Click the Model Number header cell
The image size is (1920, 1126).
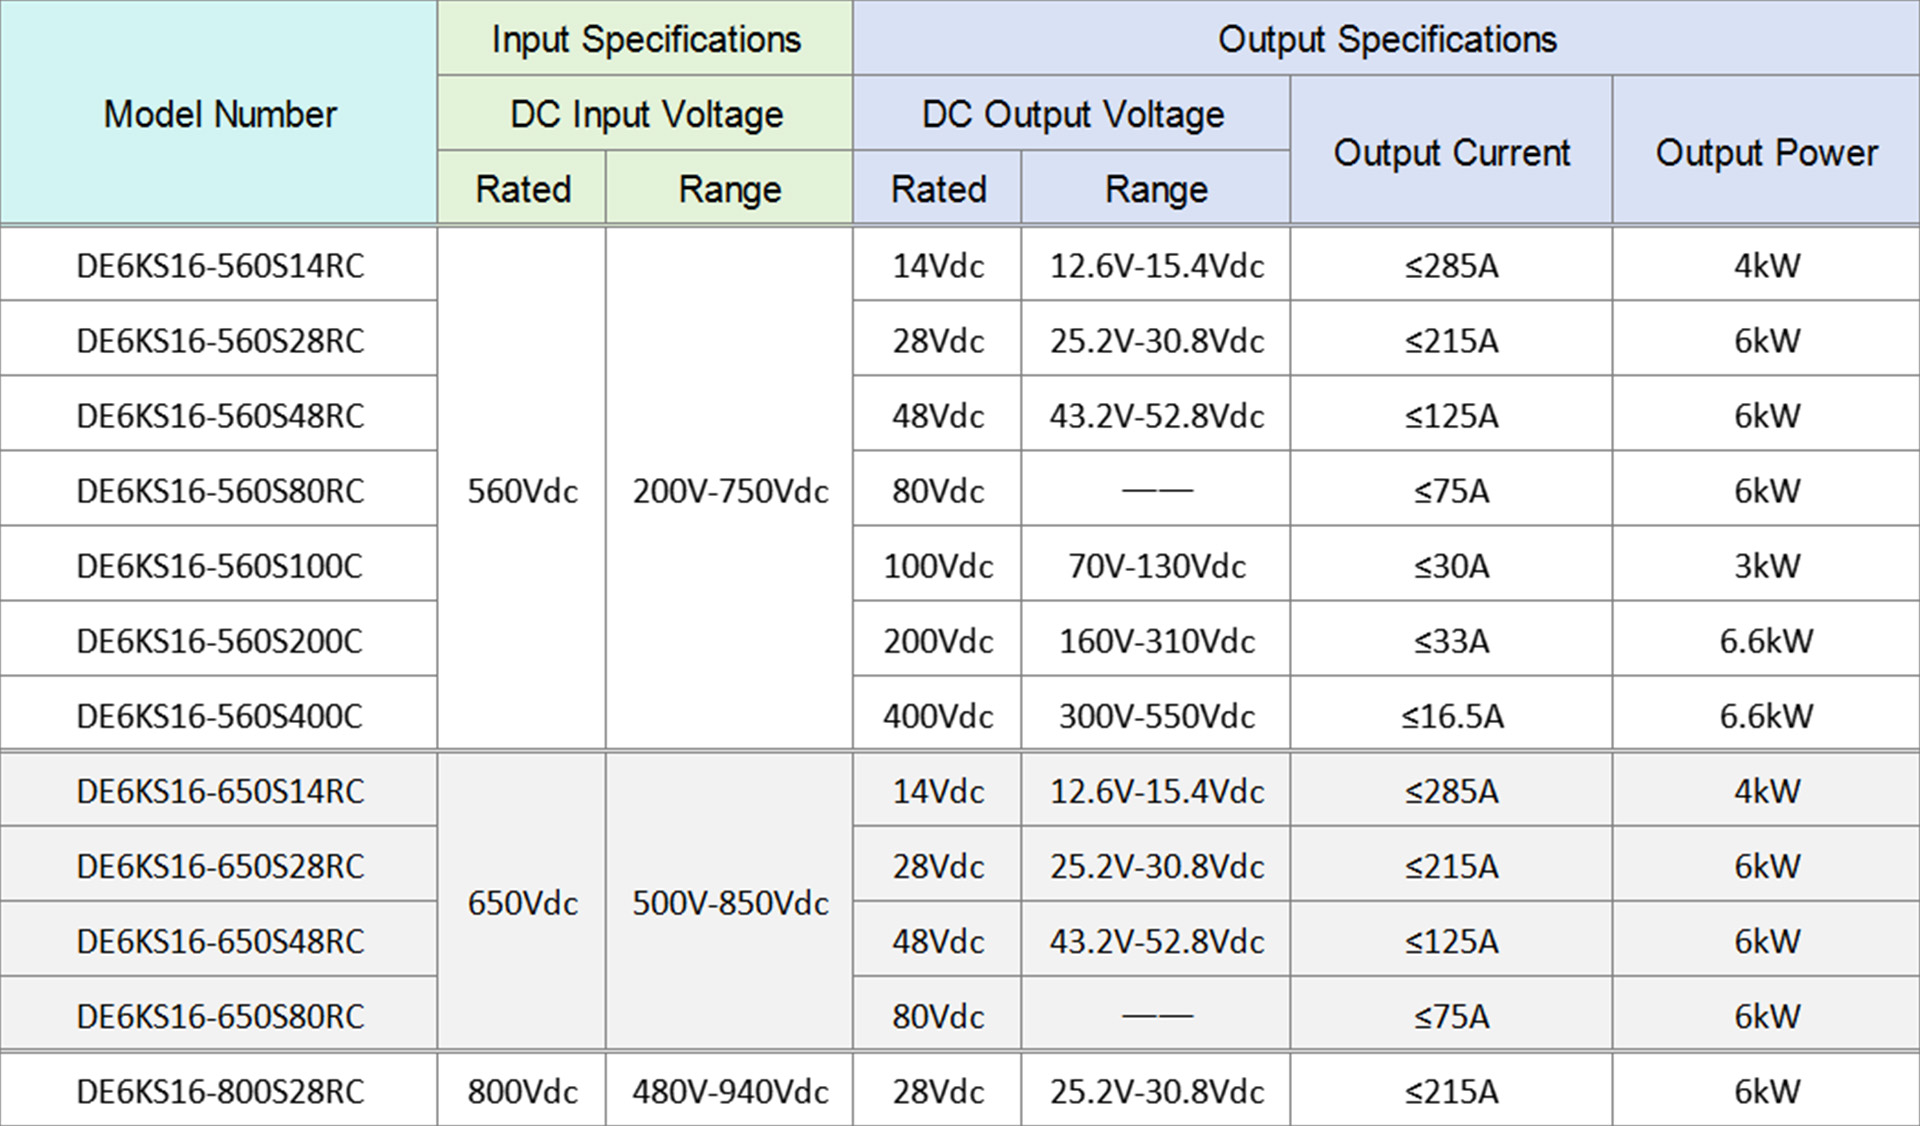(219, 114)
